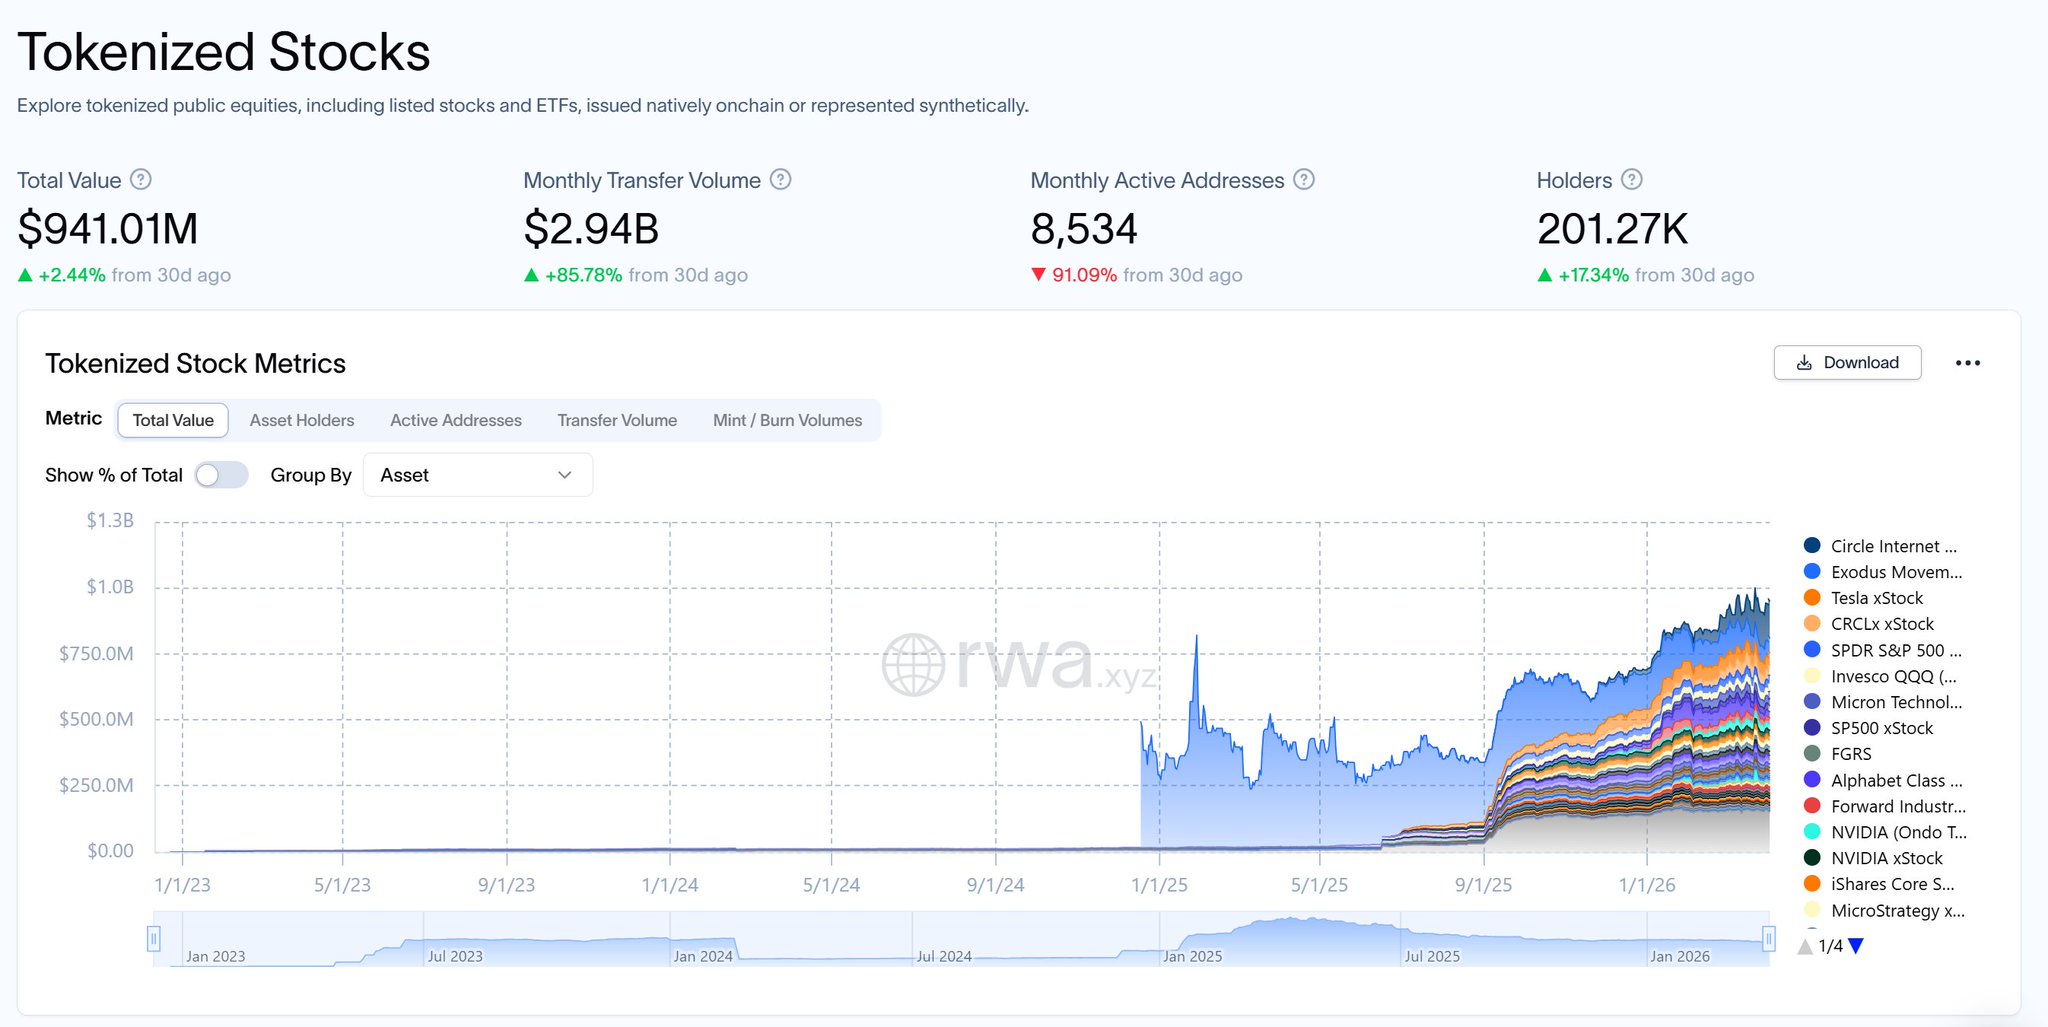
Task: Click the $941.01M total value figure
Action: point(108,229)
